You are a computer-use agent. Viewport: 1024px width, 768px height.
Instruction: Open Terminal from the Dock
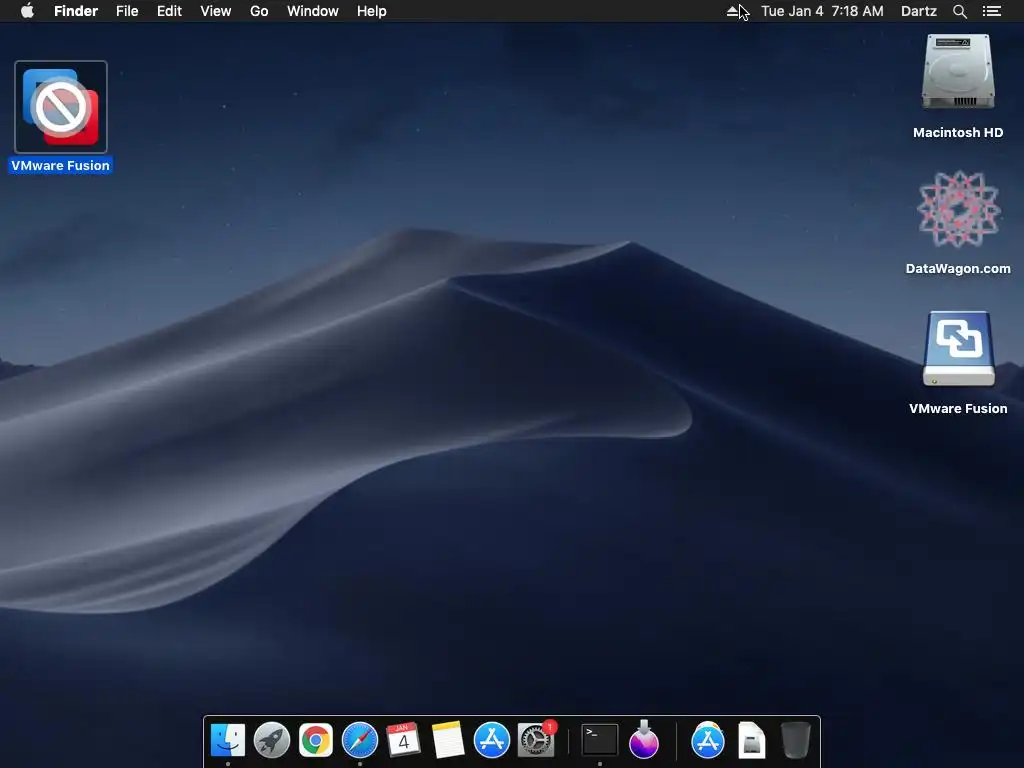[600, 741]
